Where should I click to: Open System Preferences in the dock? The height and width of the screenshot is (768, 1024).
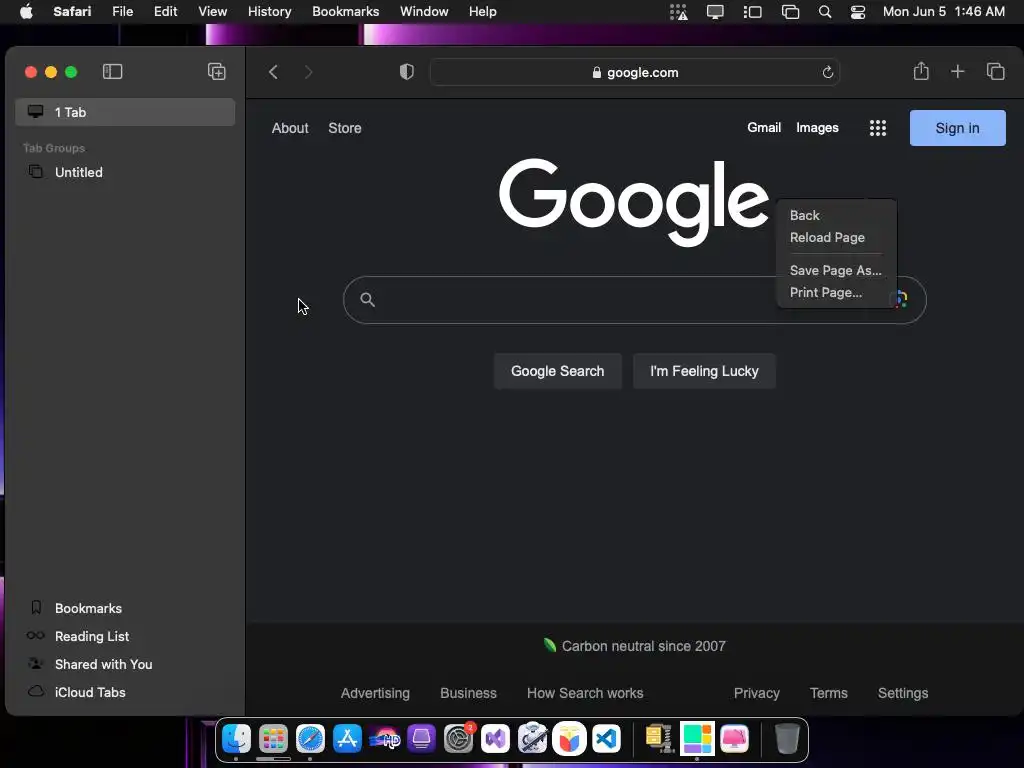[458, 739]
